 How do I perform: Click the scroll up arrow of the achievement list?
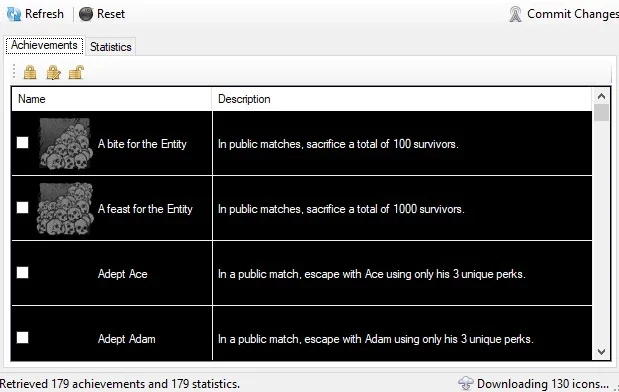coord(601,96)
